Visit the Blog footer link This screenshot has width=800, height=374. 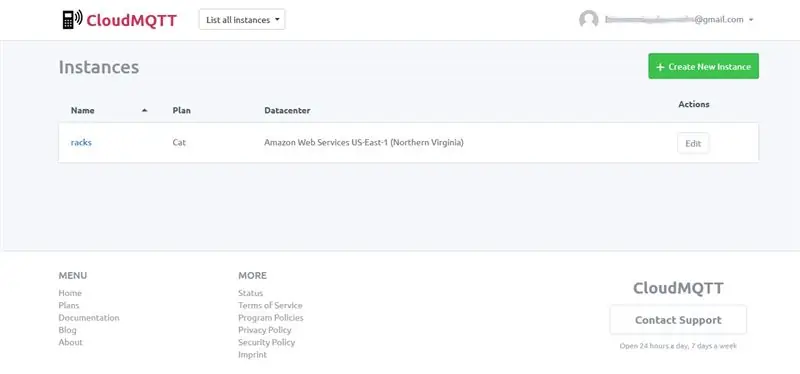click(67, 330)
